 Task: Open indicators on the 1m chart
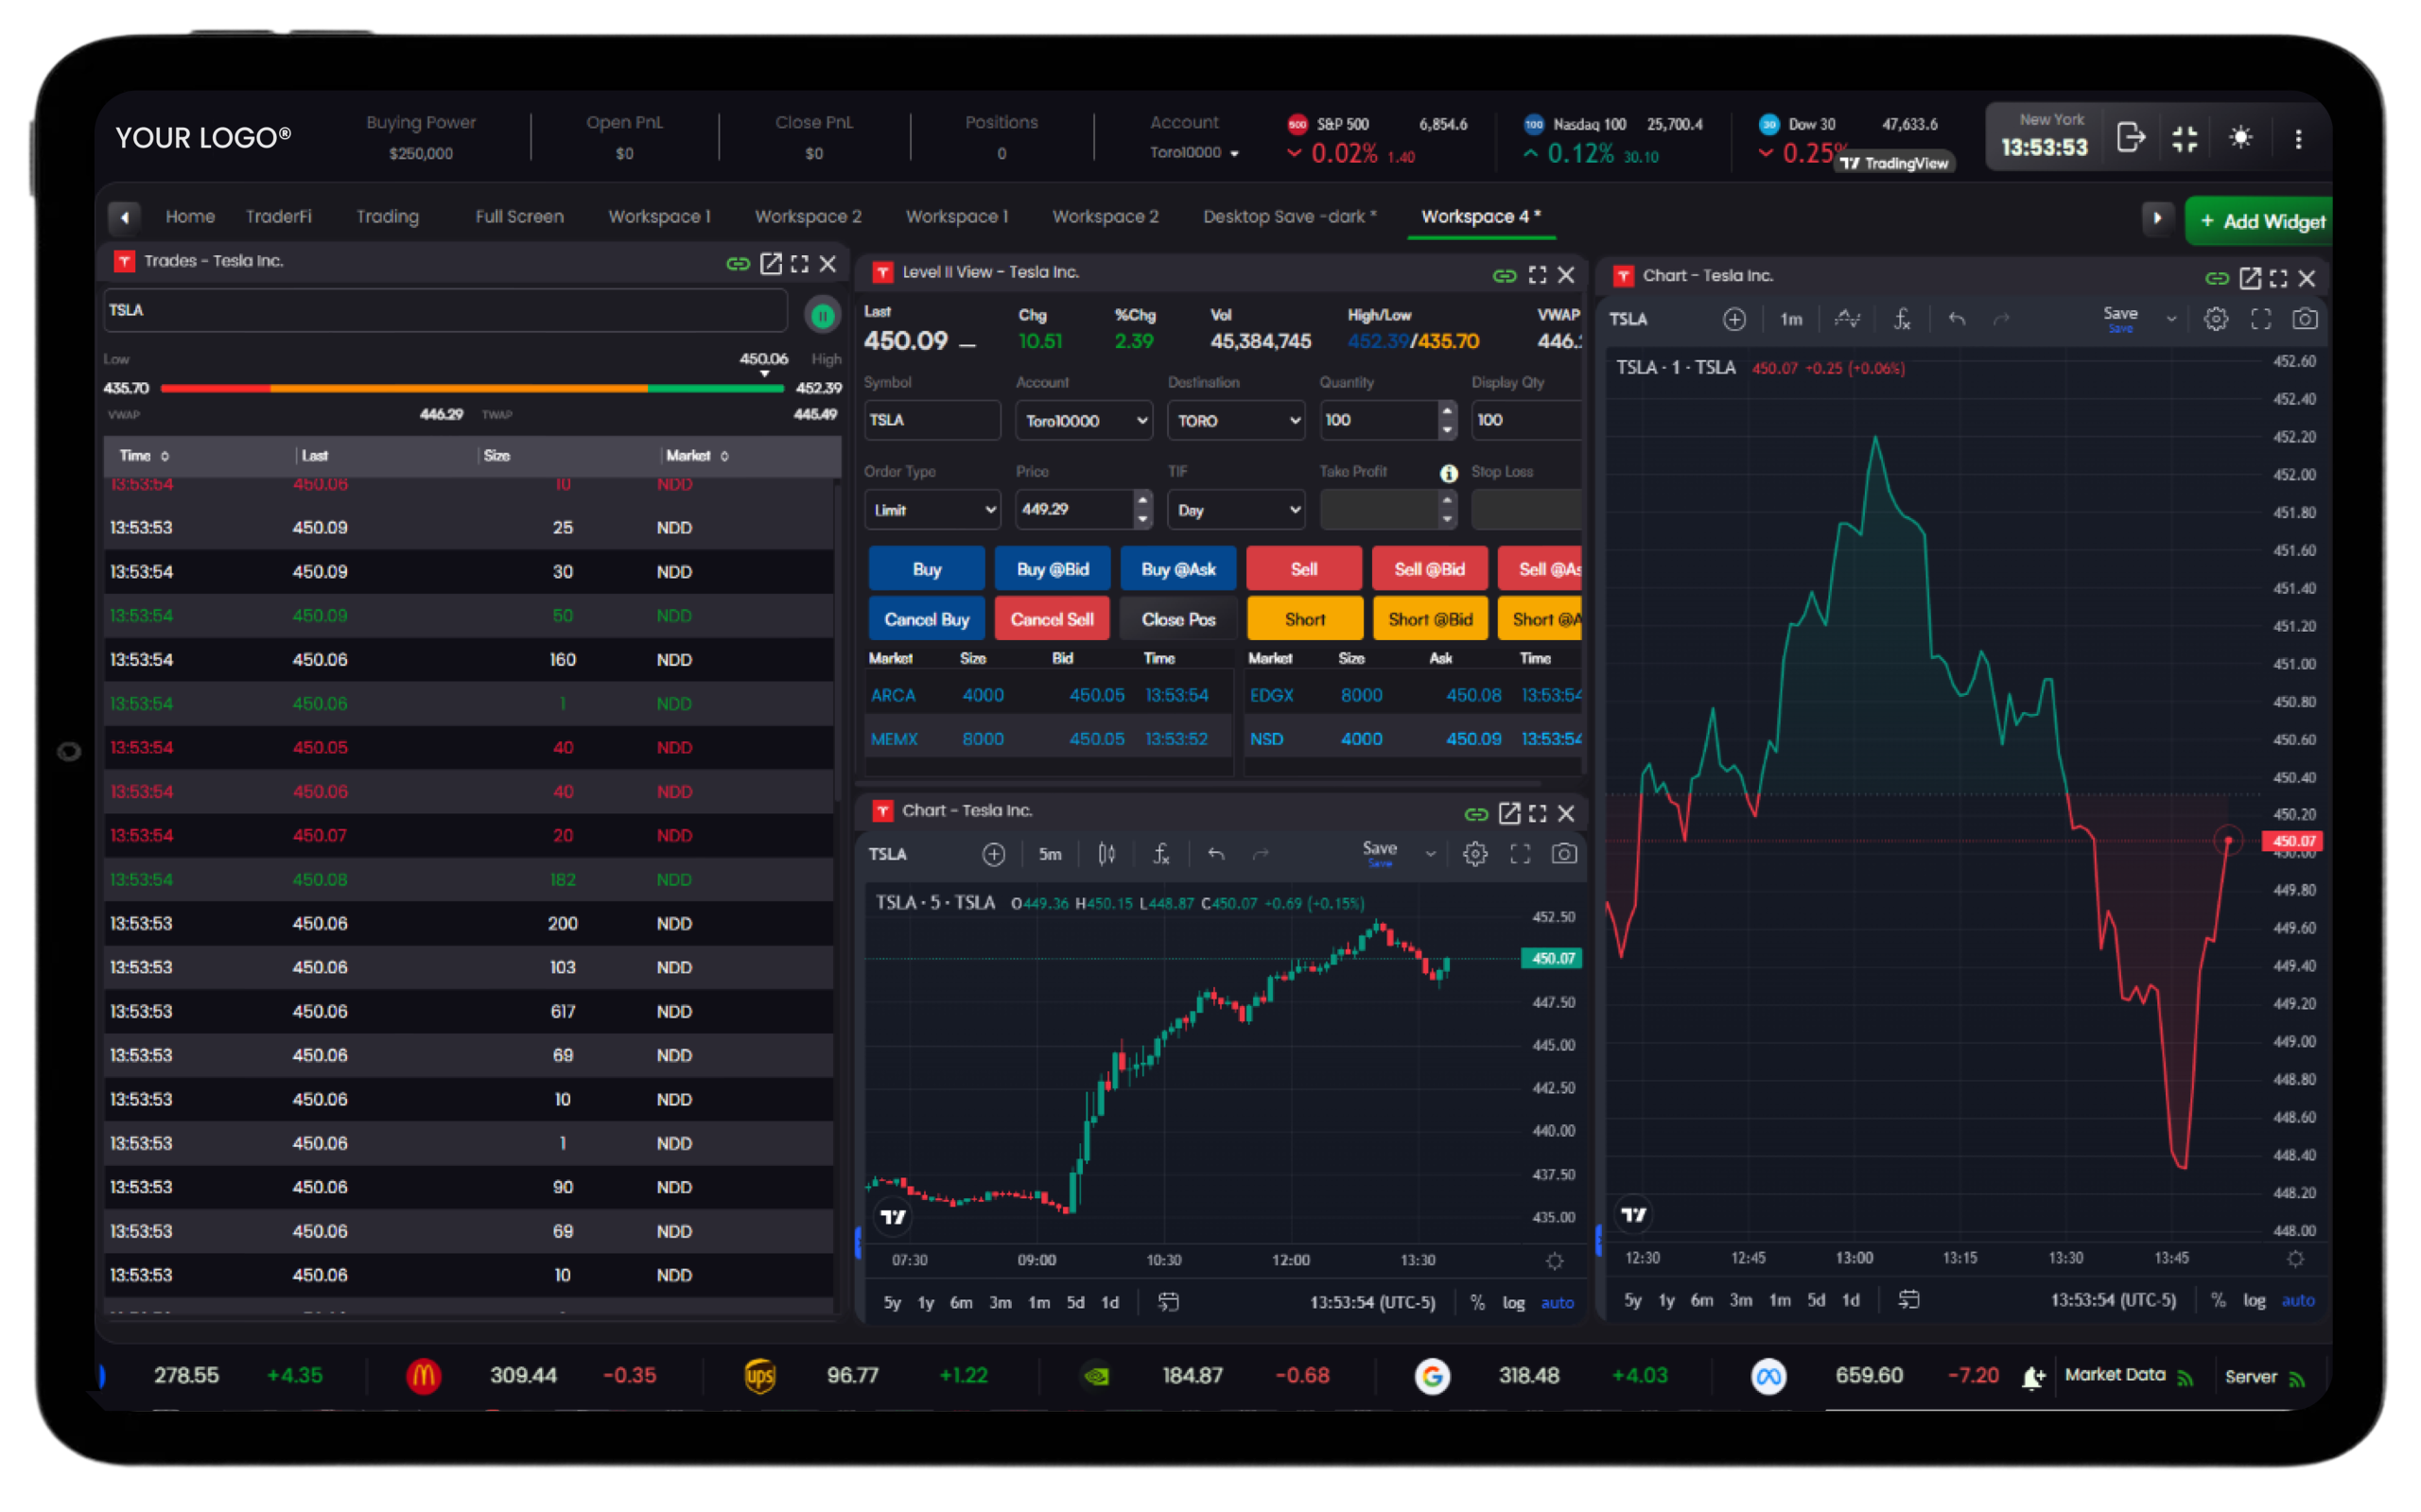(1901, 319)
